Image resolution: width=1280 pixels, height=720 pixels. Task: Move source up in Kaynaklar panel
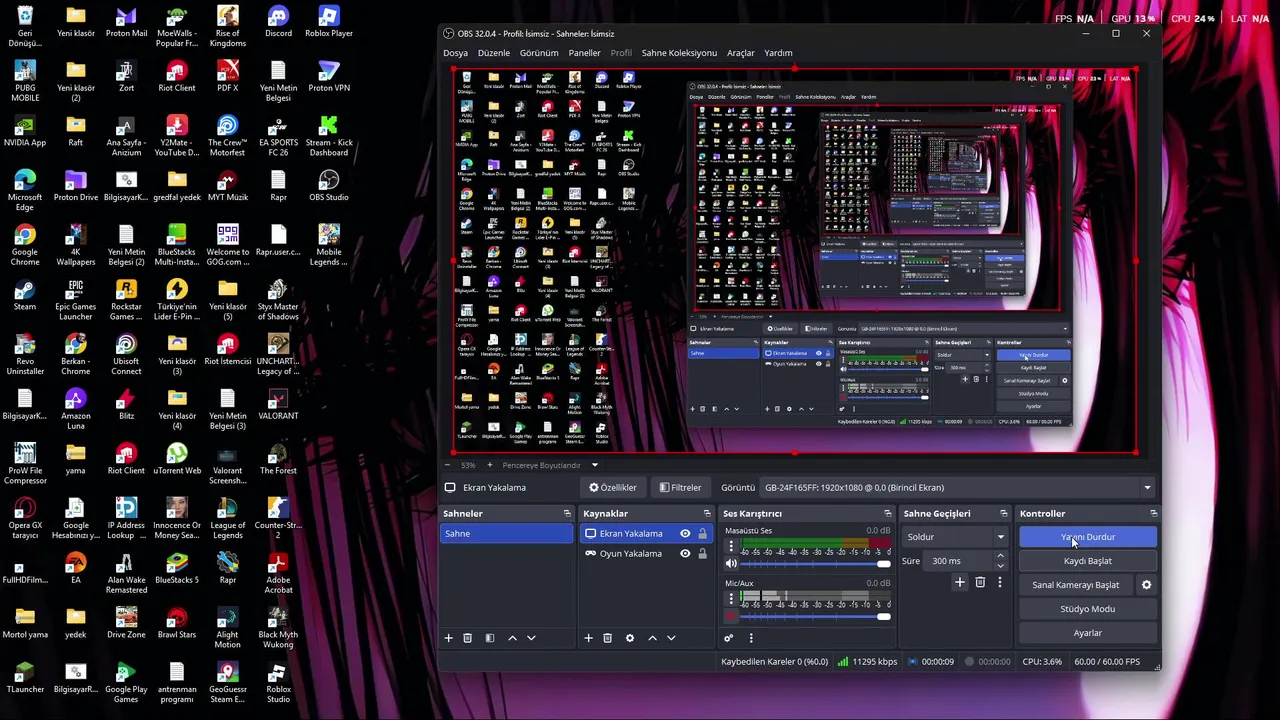(652, 638)
